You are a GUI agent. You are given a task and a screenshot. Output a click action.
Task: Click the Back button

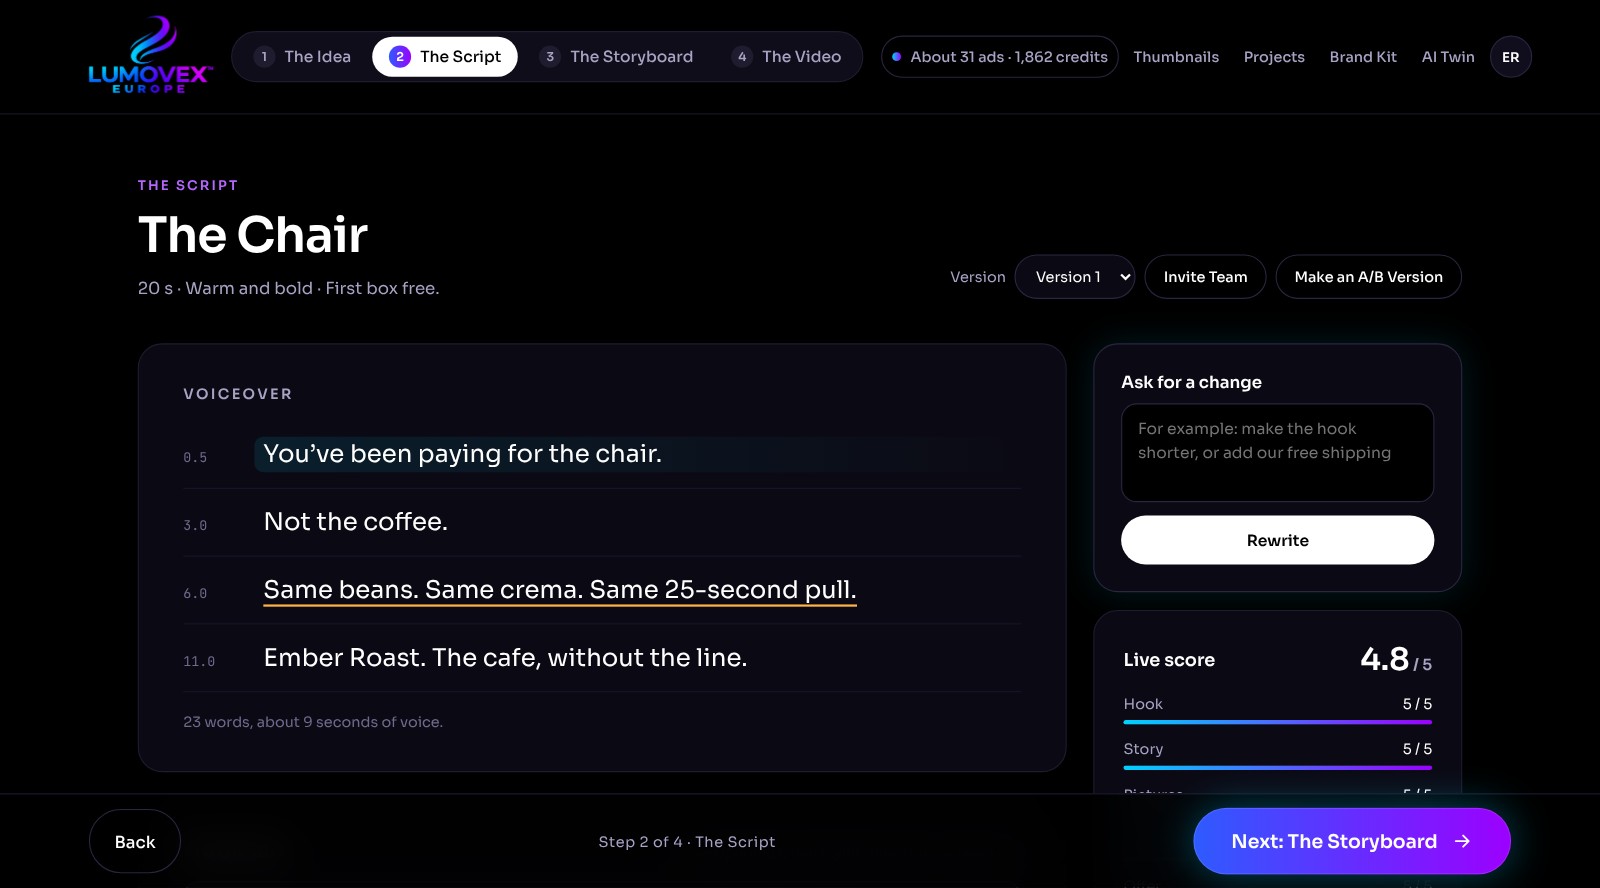135,842
